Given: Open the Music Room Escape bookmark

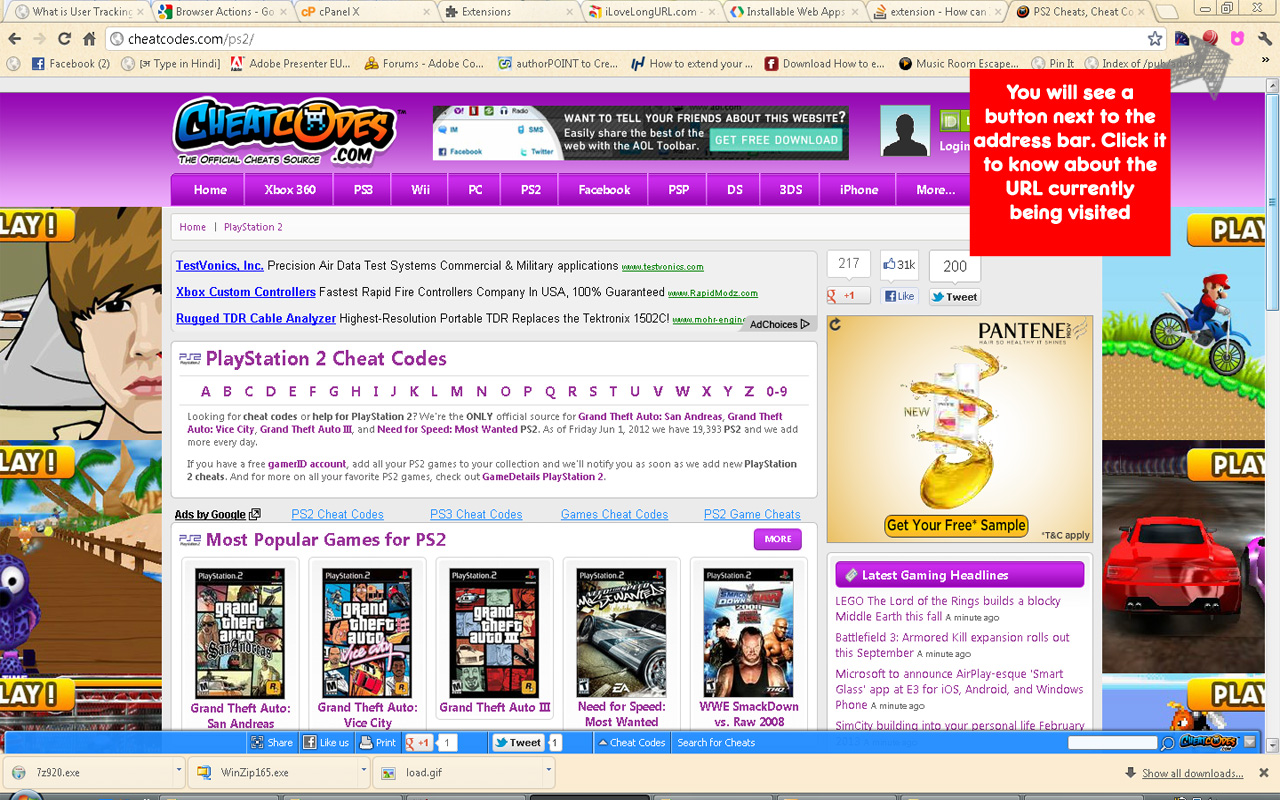Looking at the screenshot, I should 956,63.
